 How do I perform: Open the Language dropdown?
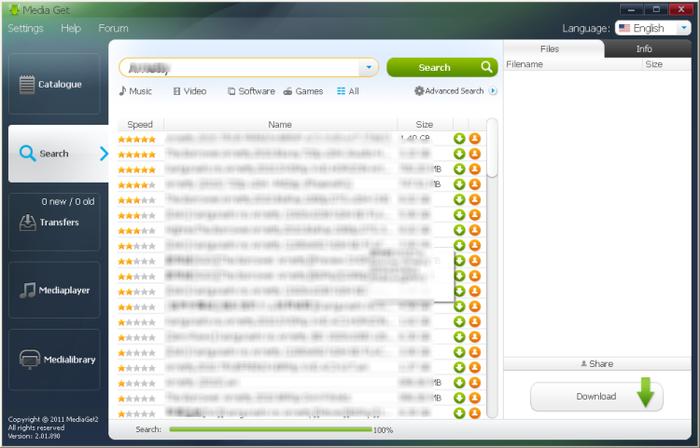[x=655, y=28]
